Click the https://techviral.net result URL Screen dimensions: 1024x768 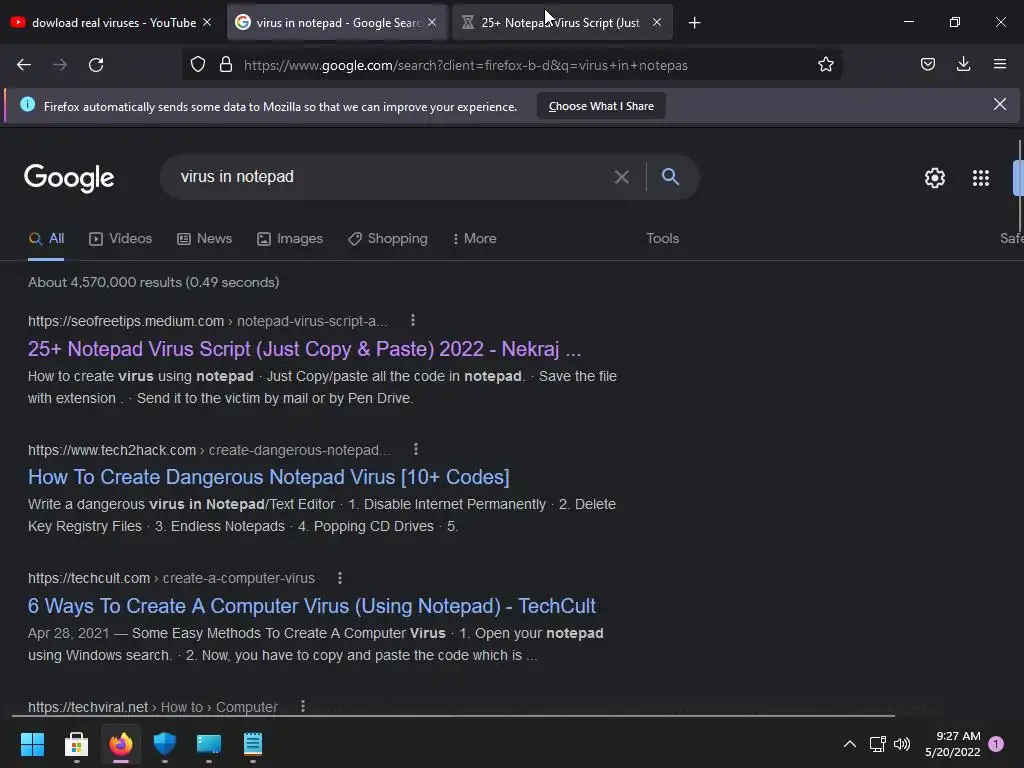pyautogui.click(x=152, y=707)
